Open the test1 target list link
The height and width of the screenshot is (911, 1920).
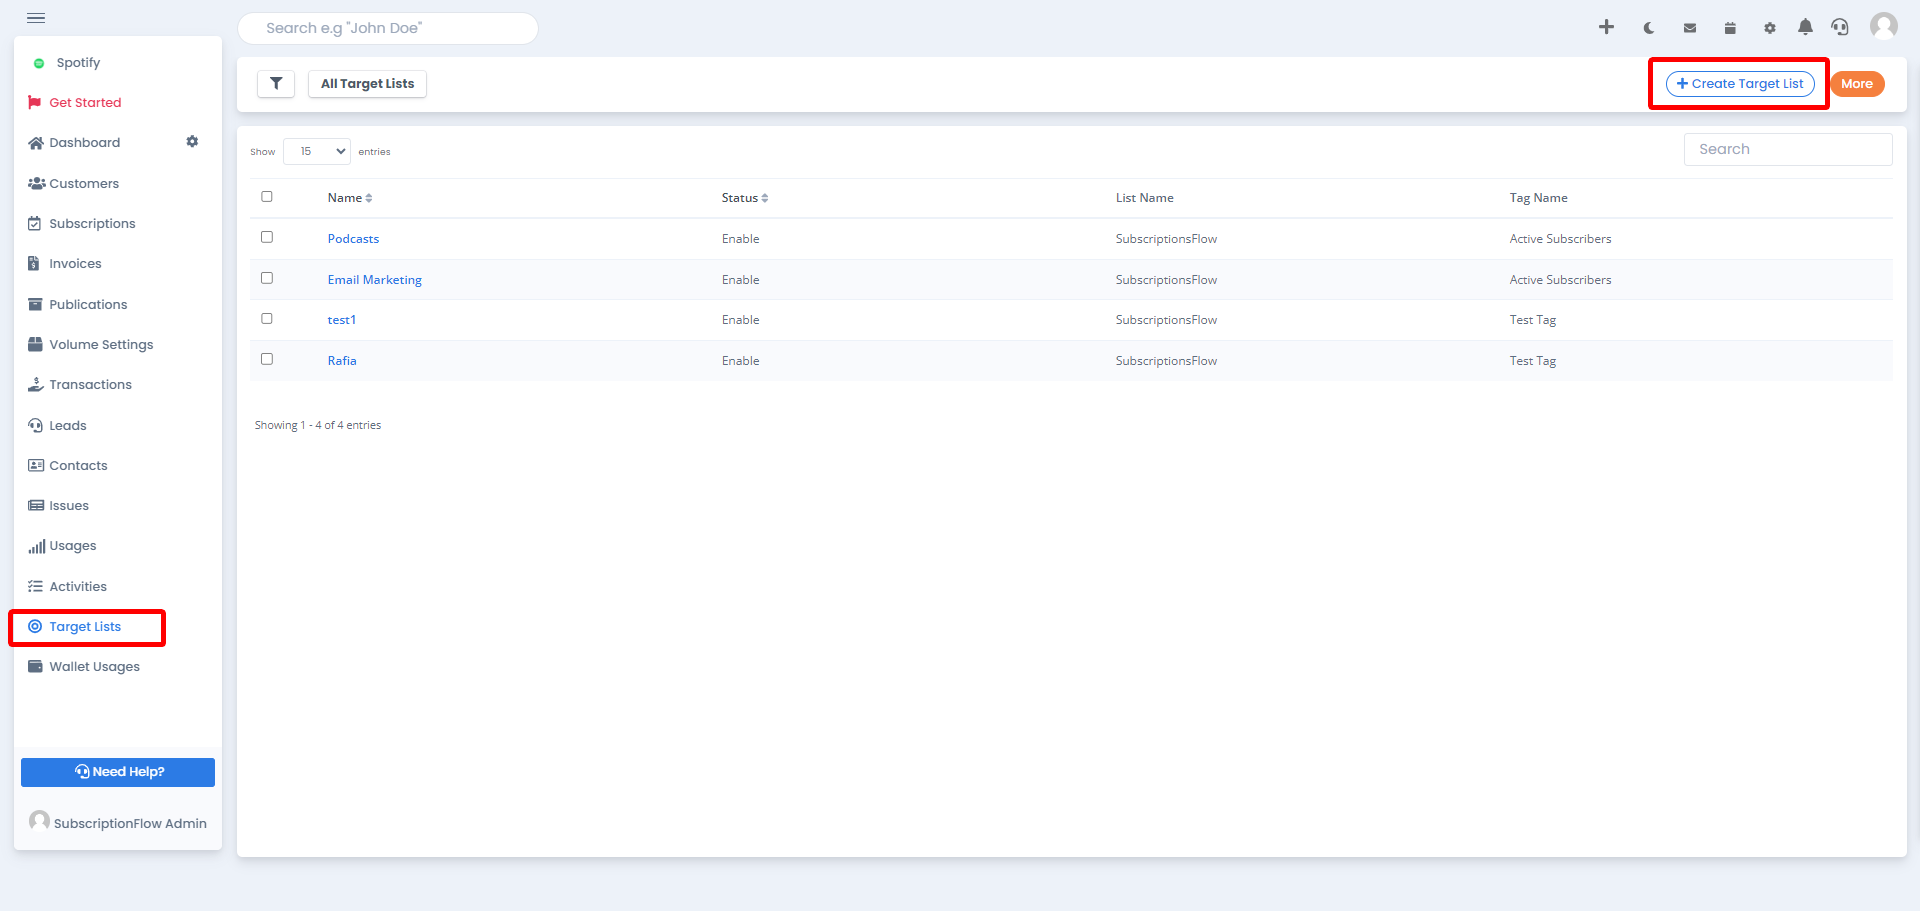341,320
